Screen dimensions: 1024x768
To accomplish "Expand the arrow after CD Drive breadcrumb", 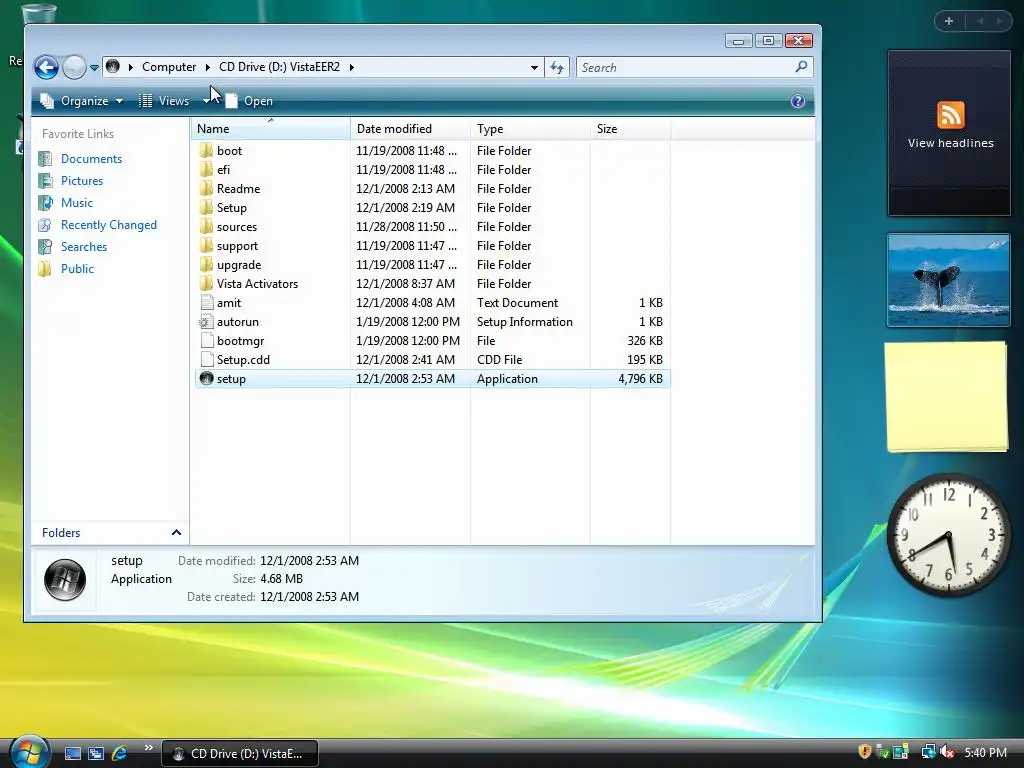I will 351,67.
